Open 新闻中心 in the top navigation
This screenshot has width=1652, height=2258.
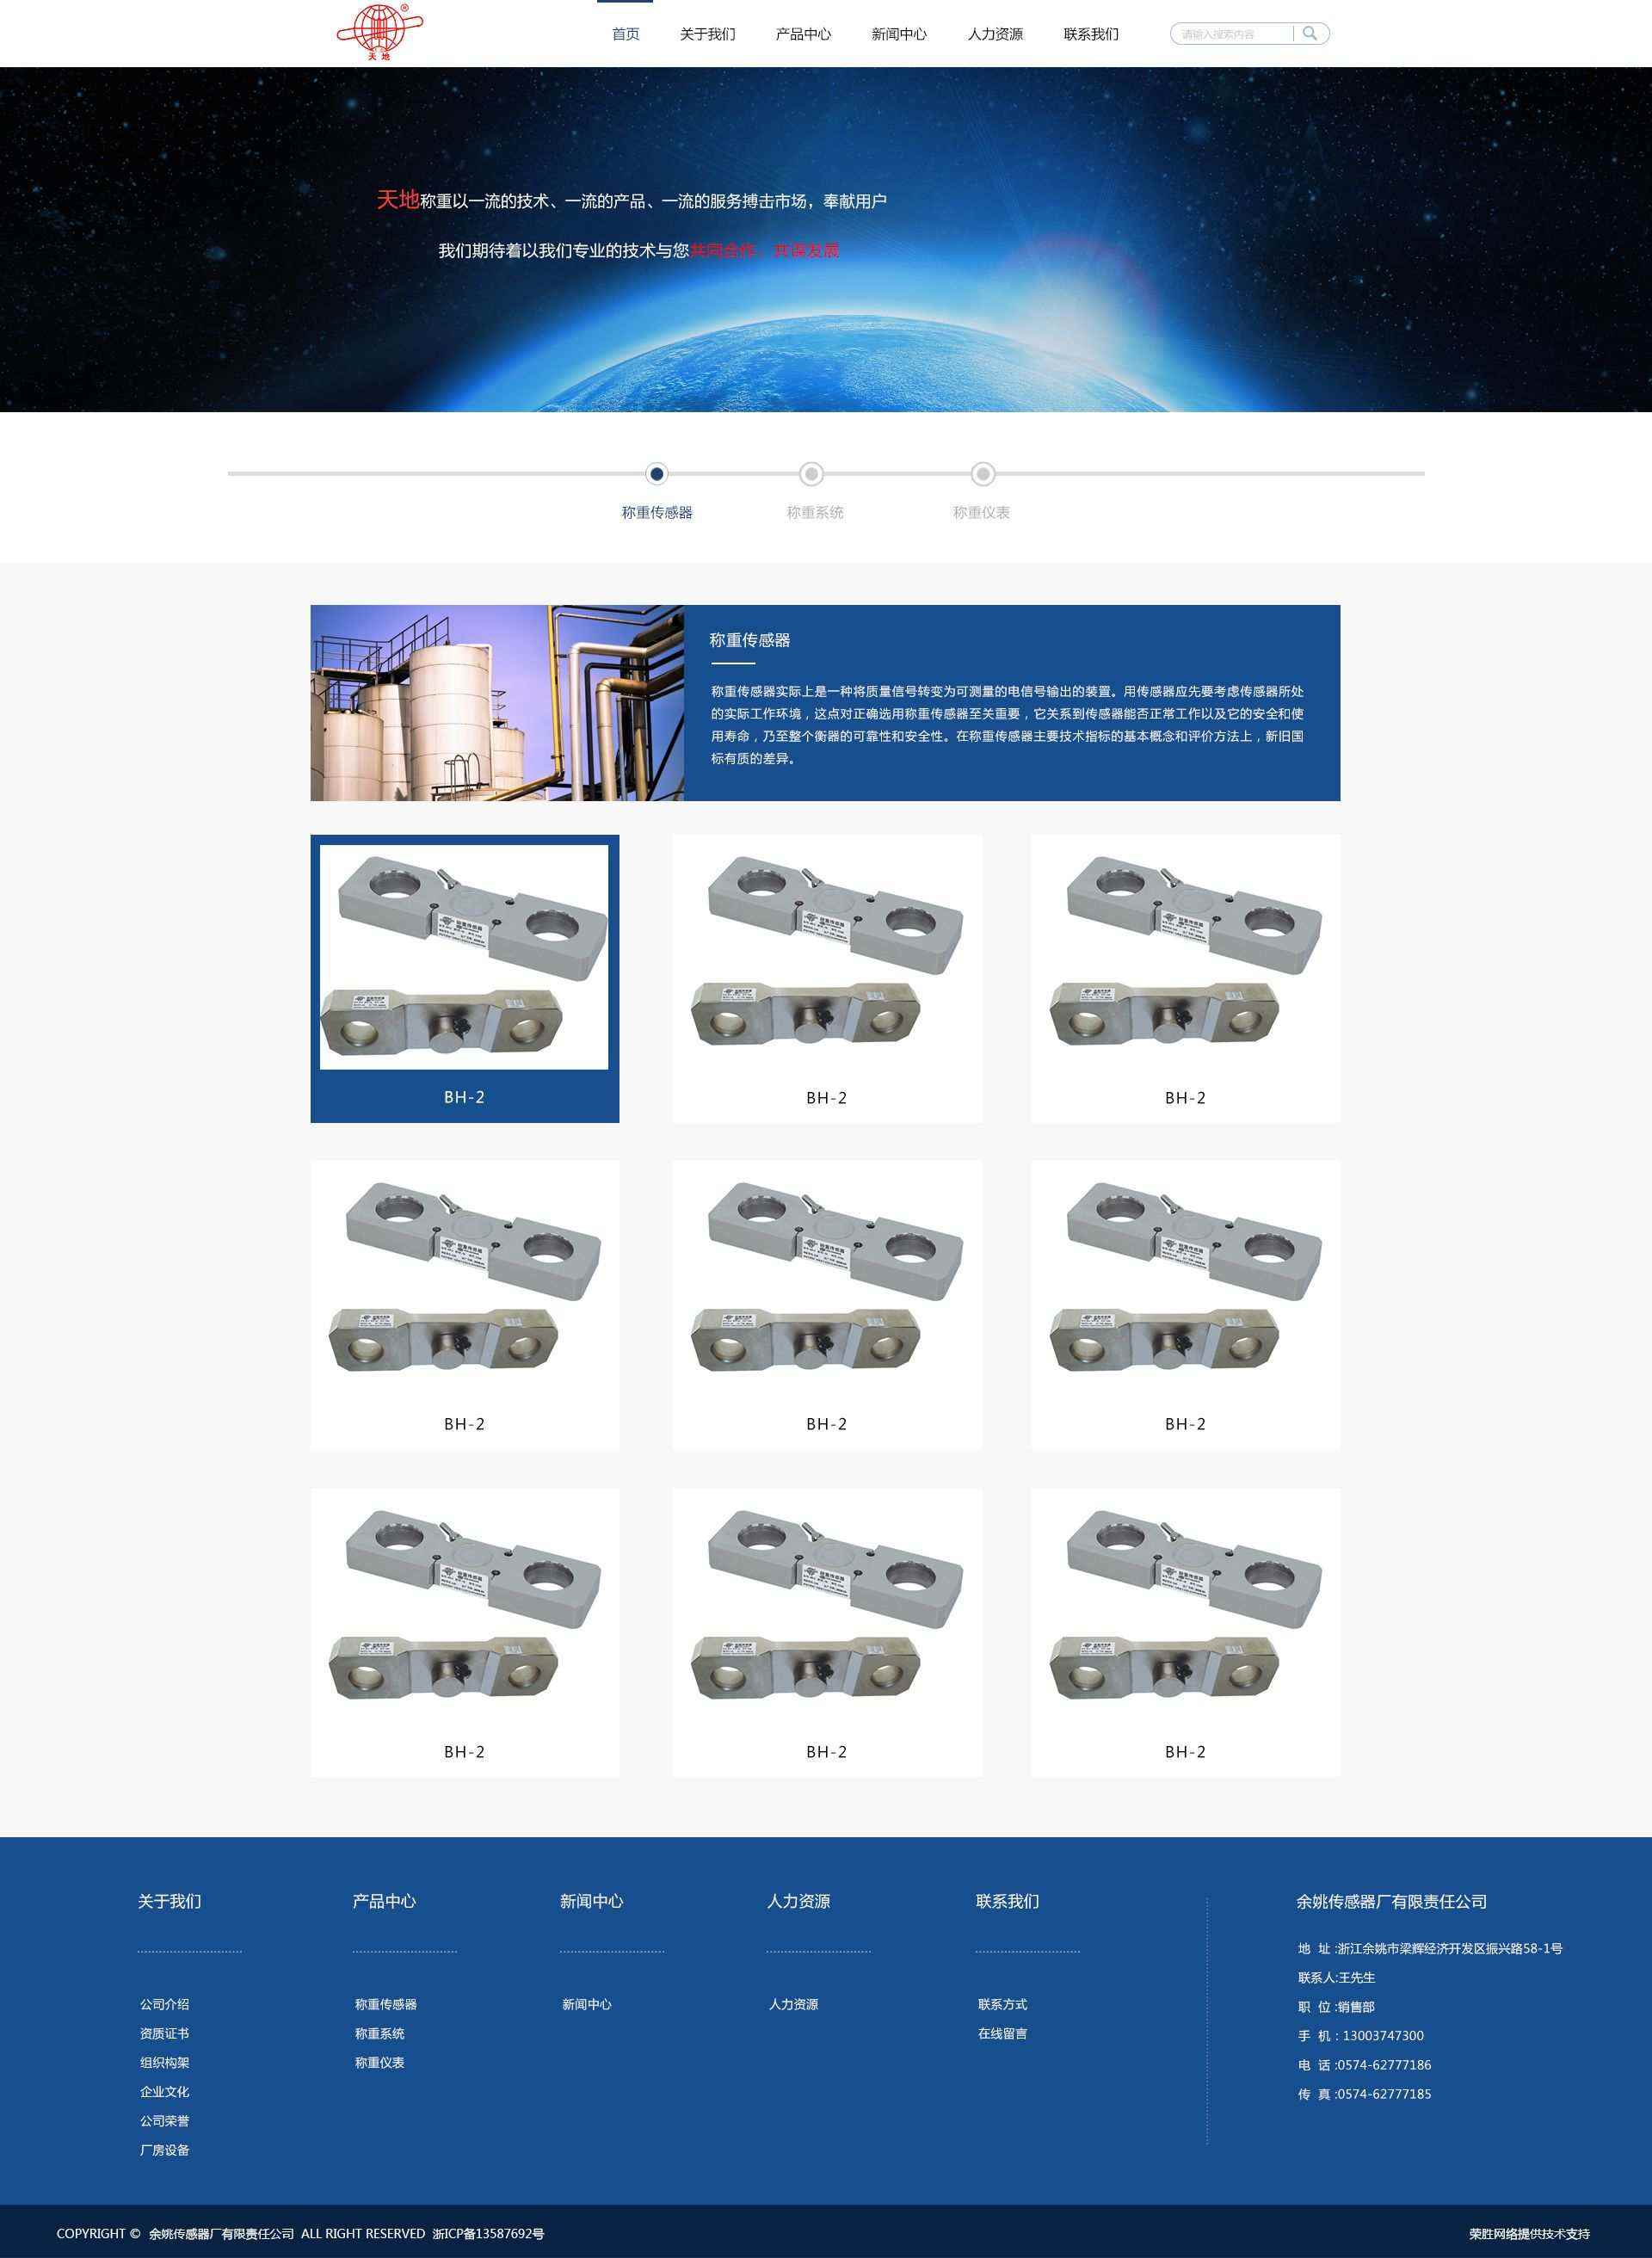[898, 34]
